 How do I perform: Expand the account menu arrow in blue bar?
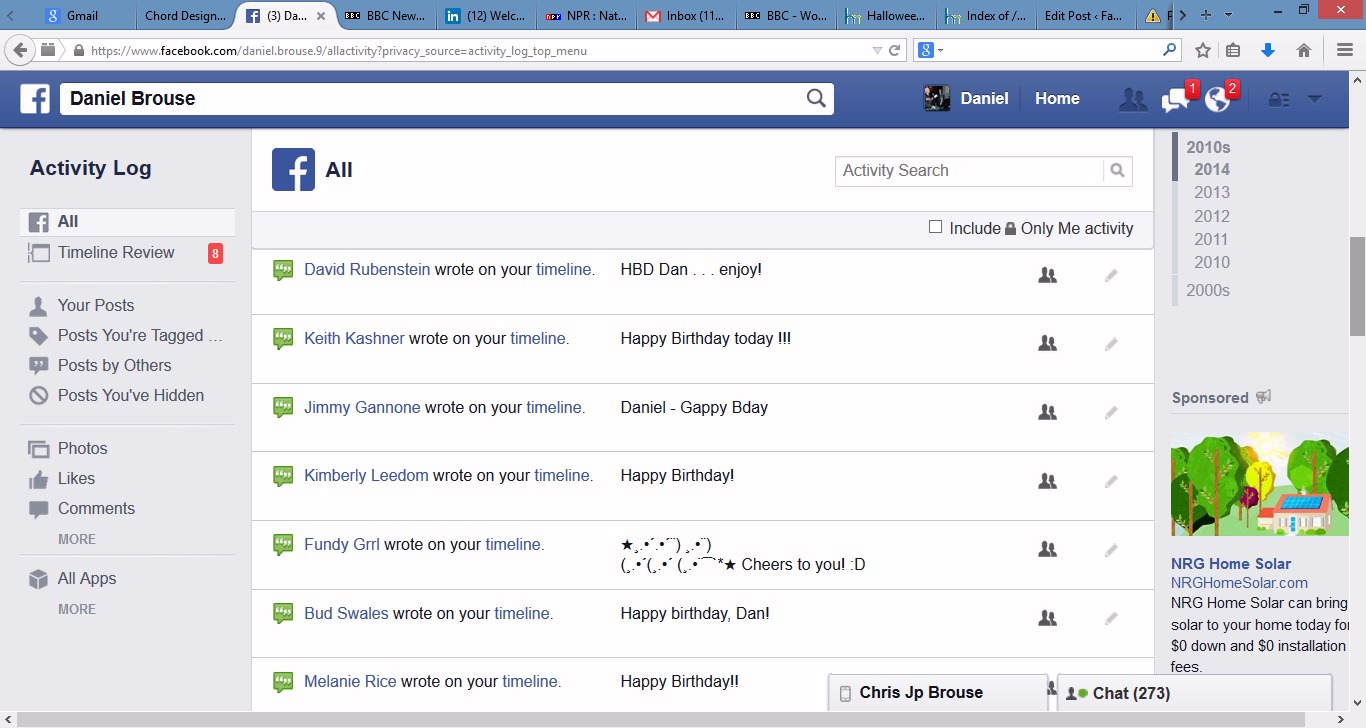click(1315, 99)
